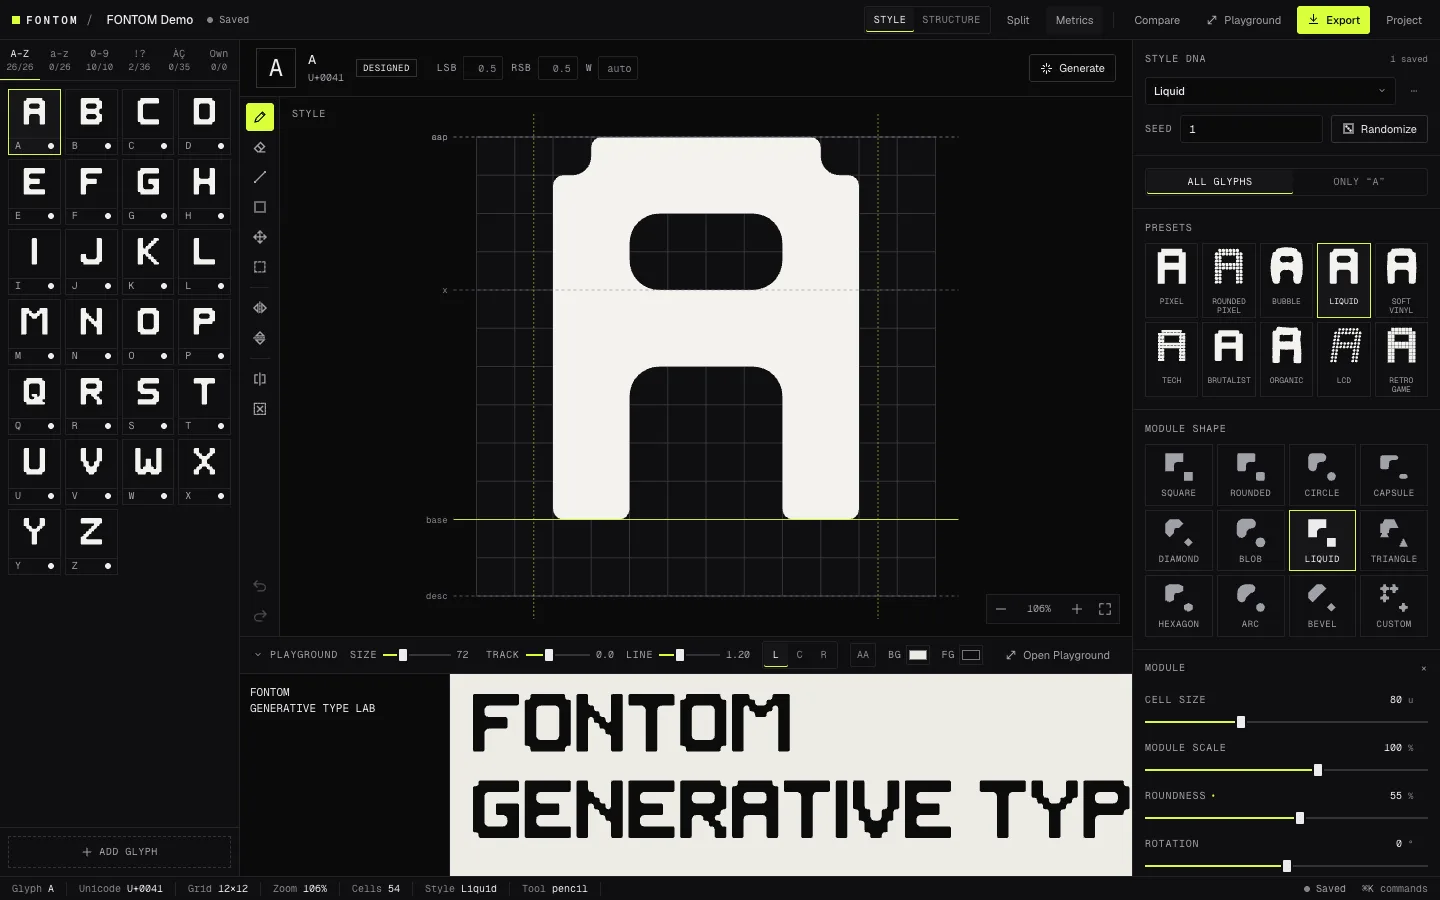Flip the glyph horizontally
Viewport: 1440px width, 900px height.
point(260,308)
